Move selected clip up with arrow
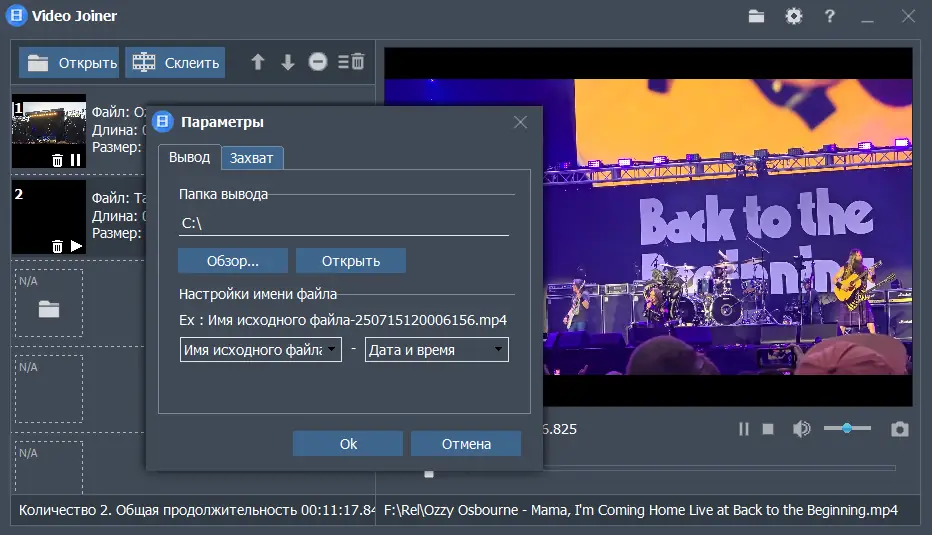 pyautogui.click(x=257, y=62)
